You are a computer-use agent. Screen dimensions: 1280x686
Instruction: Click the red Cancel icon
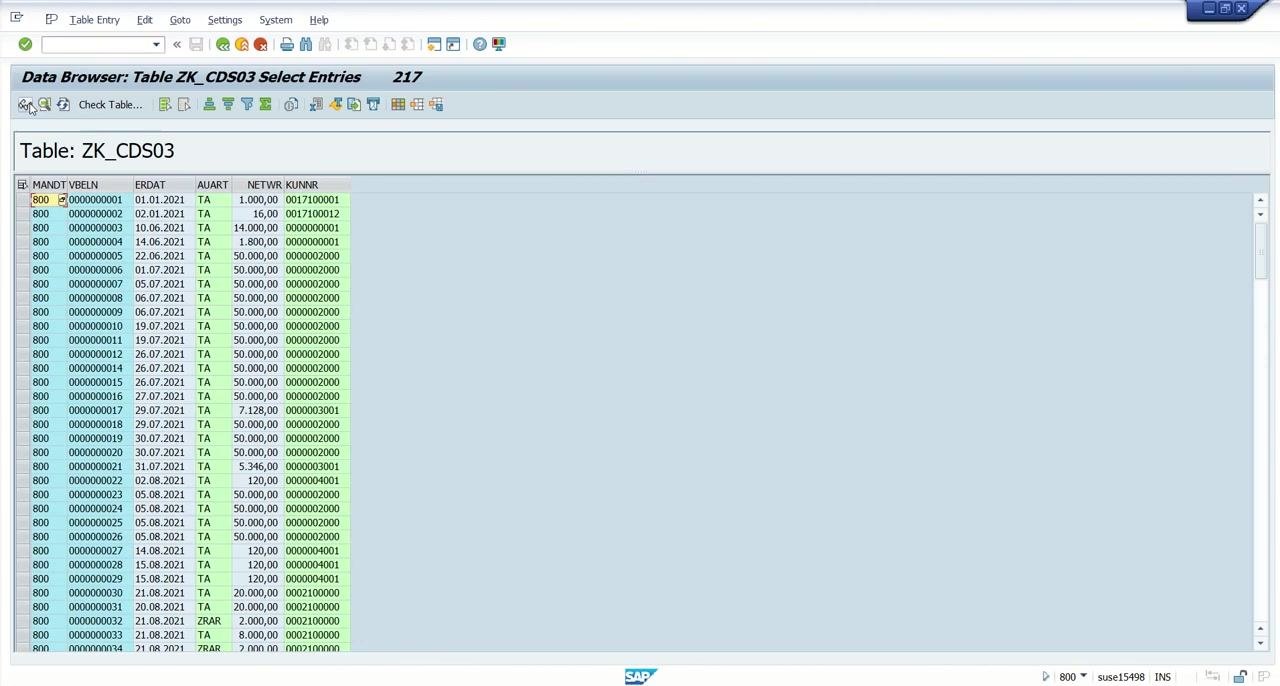[261, 44]
